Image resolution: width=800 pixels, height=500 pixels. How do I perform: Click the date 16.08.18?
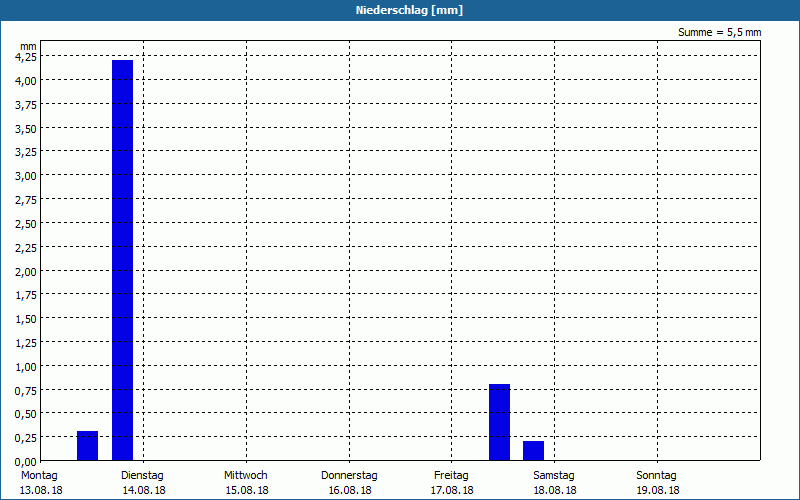tap(350, 490)
